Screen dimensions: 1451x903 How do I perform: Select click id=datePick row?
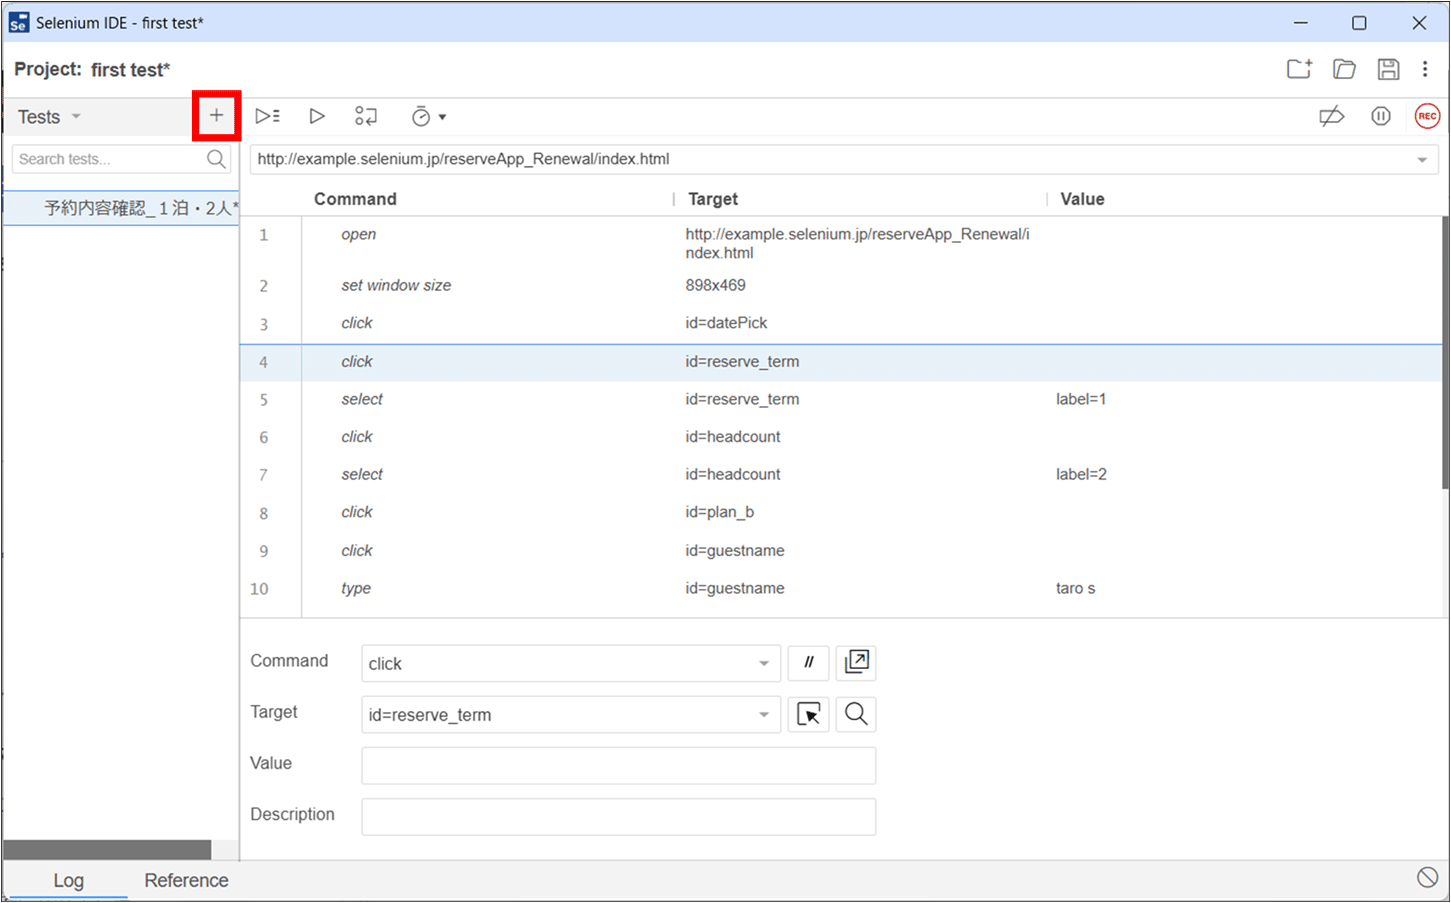tap(841, 323)
